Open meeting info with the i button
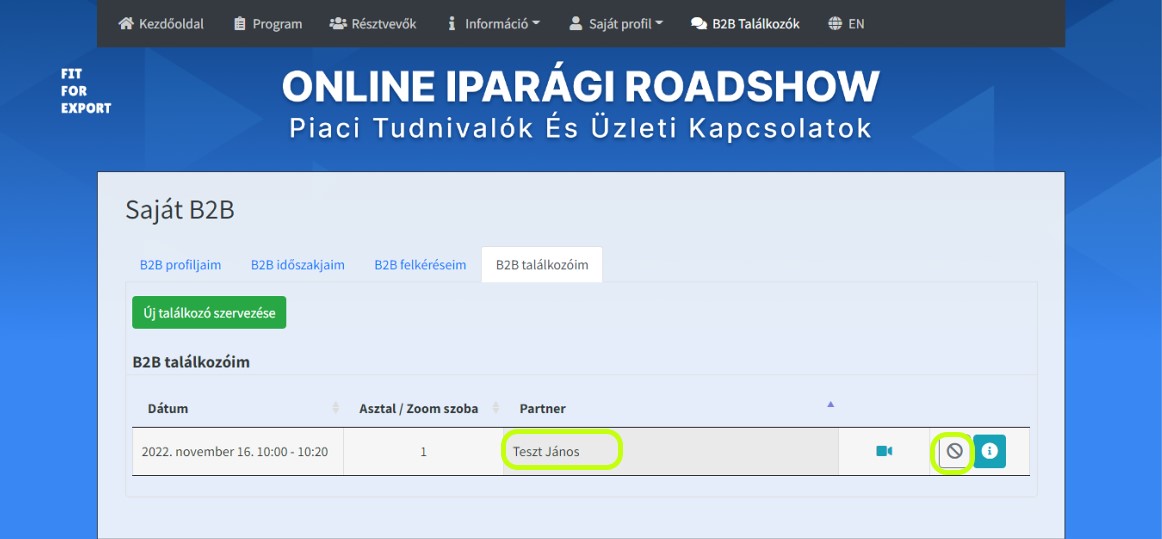Screen dimensions: 1162x539 [x=989, y=451]
